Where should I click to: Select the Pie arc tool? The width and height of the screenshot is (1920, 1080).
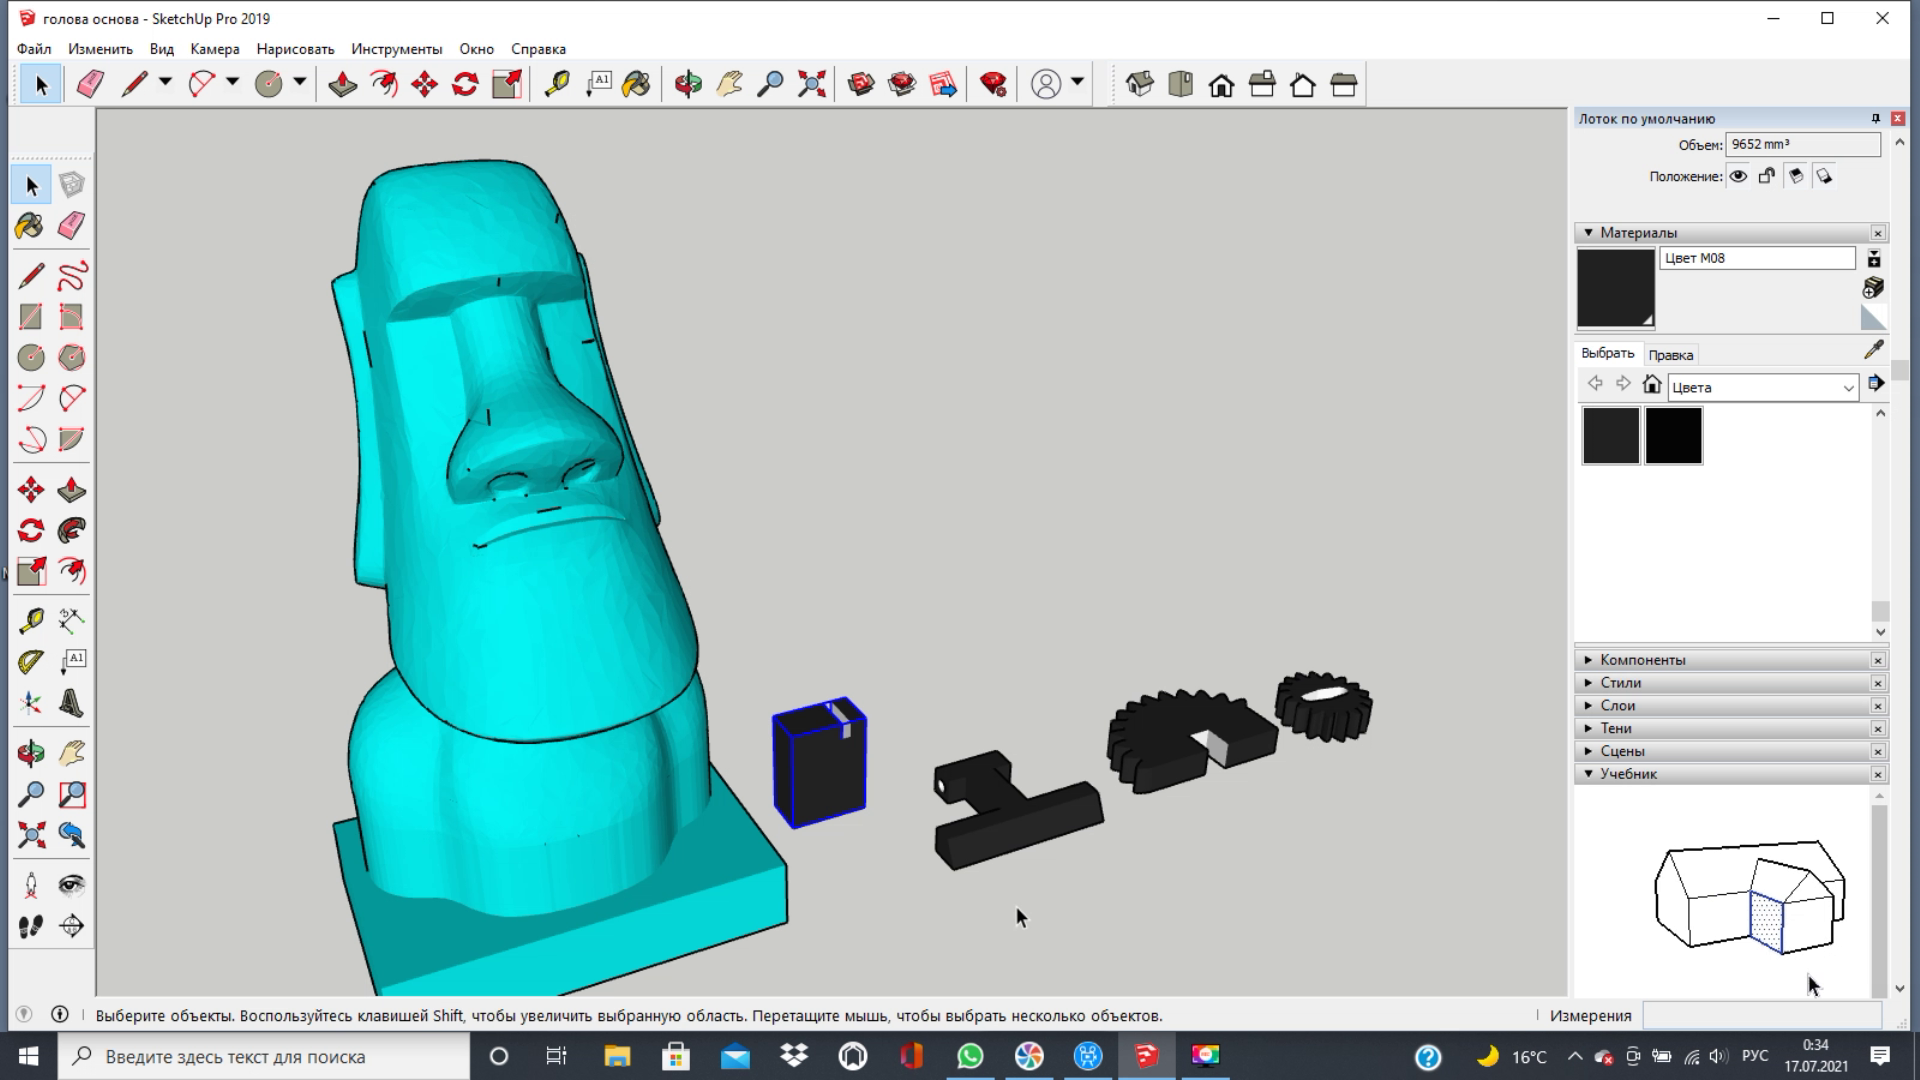[x=71, y=439]
